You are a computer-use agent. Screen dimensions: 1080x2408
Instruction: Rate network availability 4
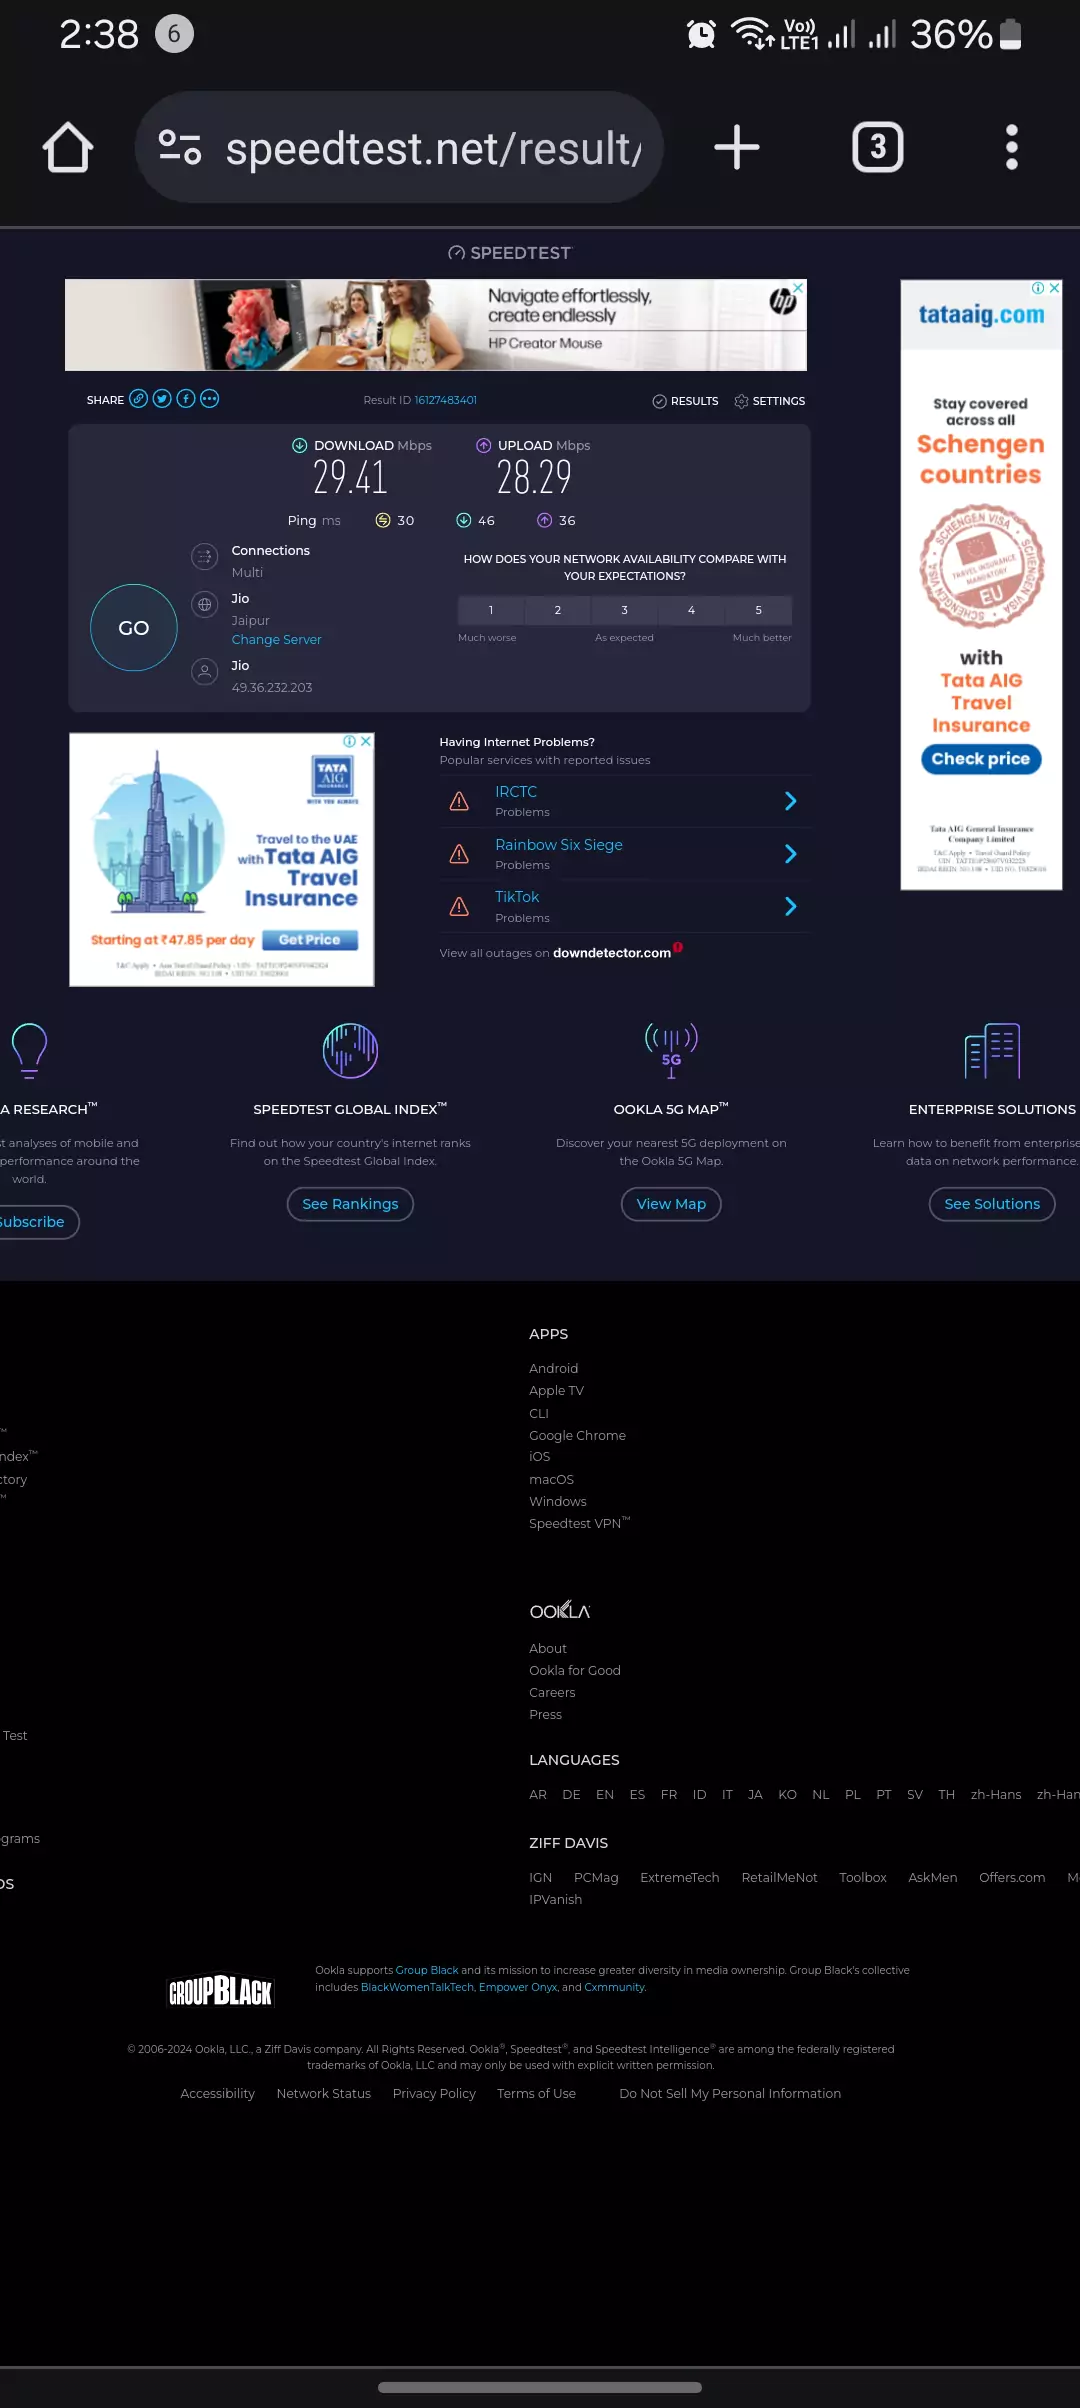(691, 610)
